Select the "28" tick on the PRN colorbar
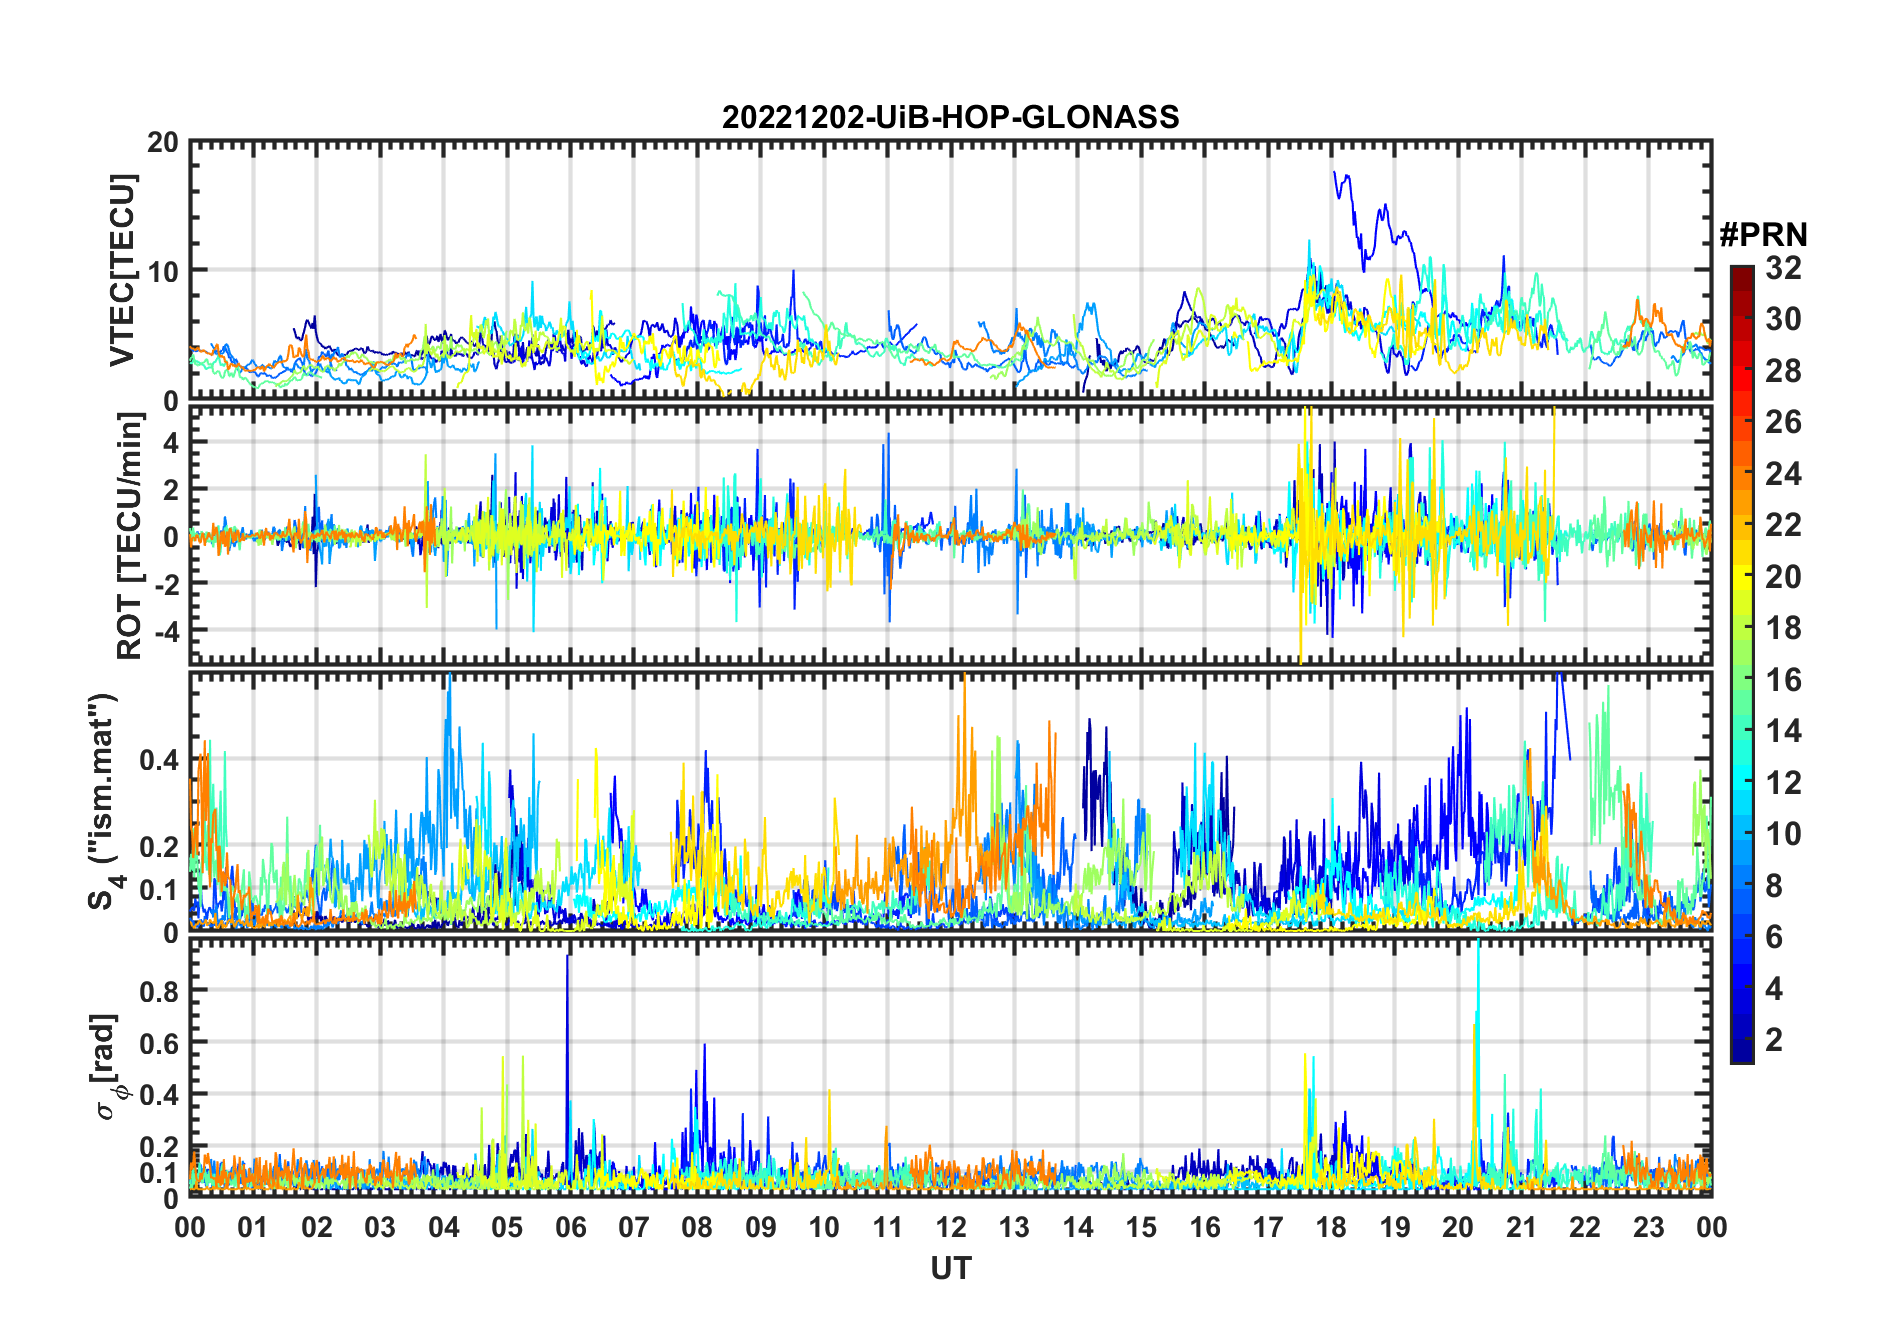This screenshot has height=1330, width=1902. [1783, 371]
